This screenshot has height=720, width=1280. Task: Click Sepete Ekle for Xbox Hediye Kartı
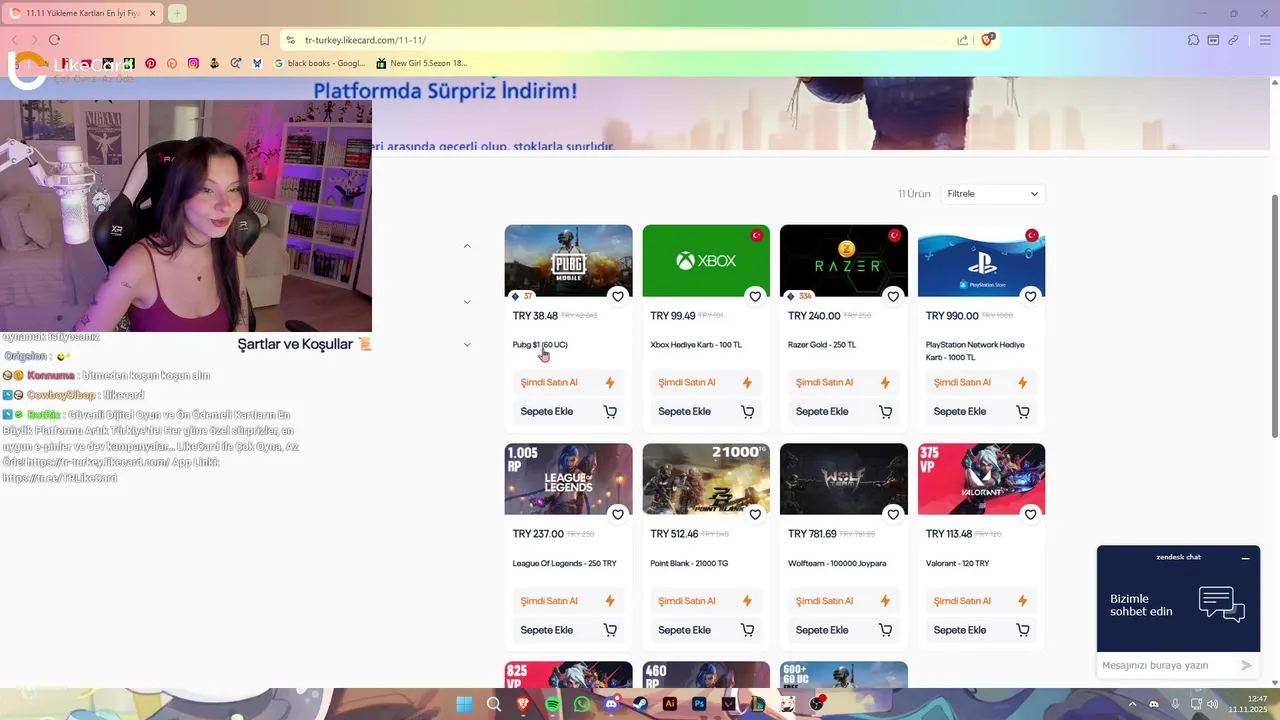706,411
